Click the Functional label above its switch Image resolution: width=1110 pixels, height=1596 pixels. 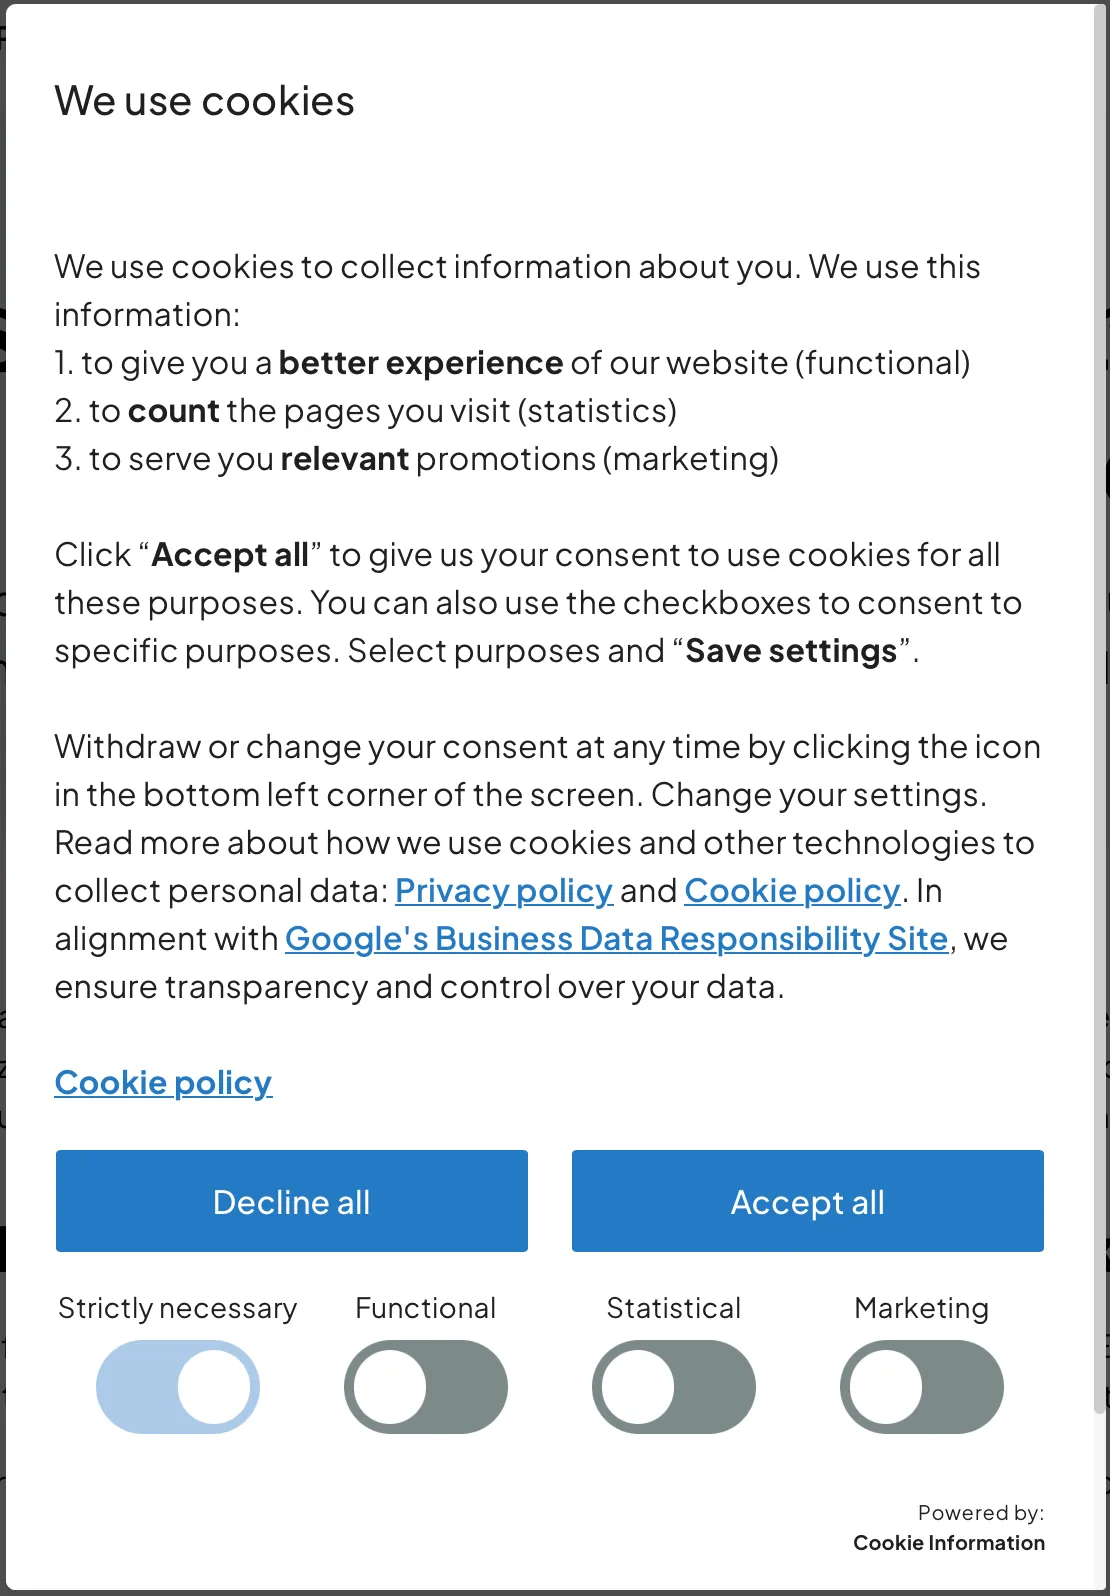coord(425,1307)
